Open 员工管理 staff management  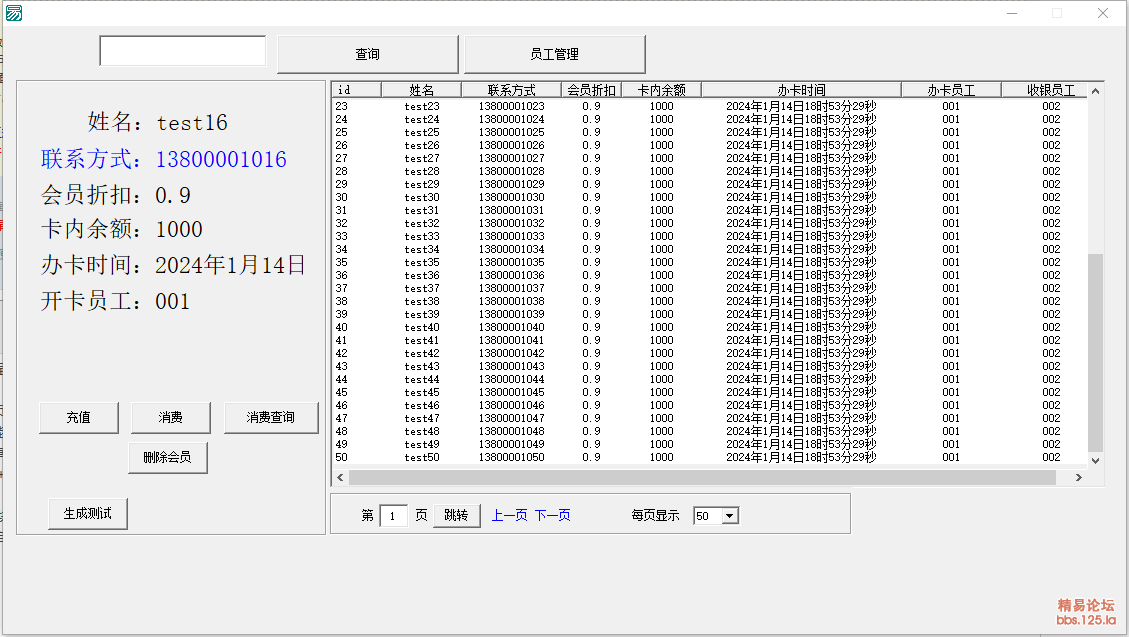[x=554, y=54]
